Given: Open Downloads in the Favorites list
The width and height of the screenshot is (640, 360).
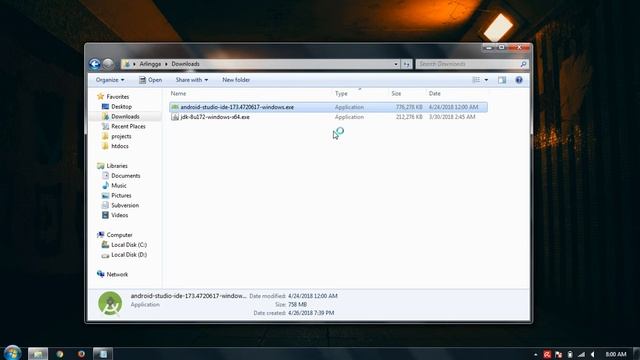Looking at the screenshot, I should [x=125, y=116].
